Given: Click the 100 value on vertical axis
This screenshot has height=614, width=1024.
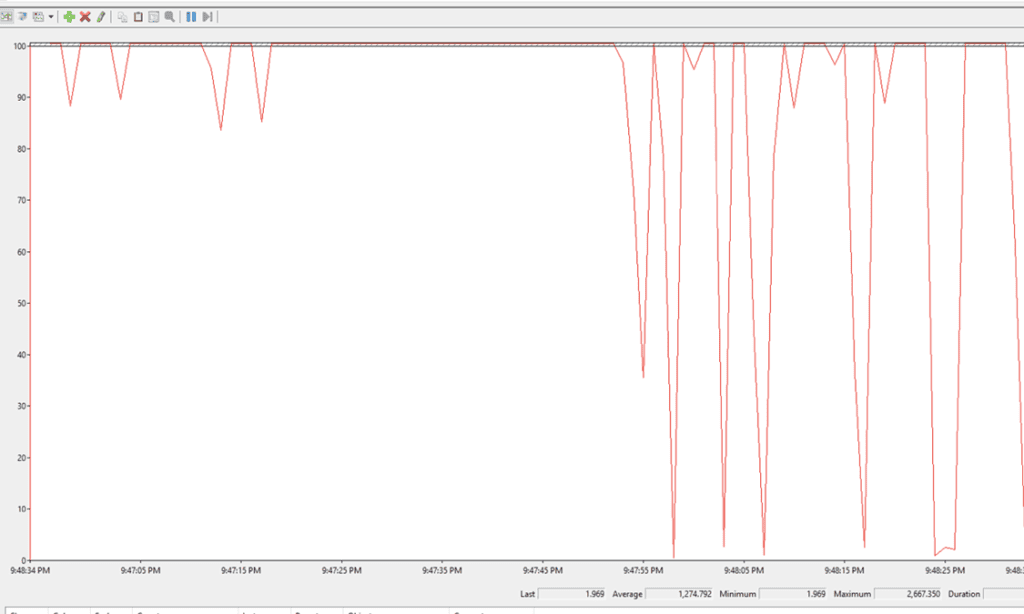Looking at the screenshot, I should [20, 46].
